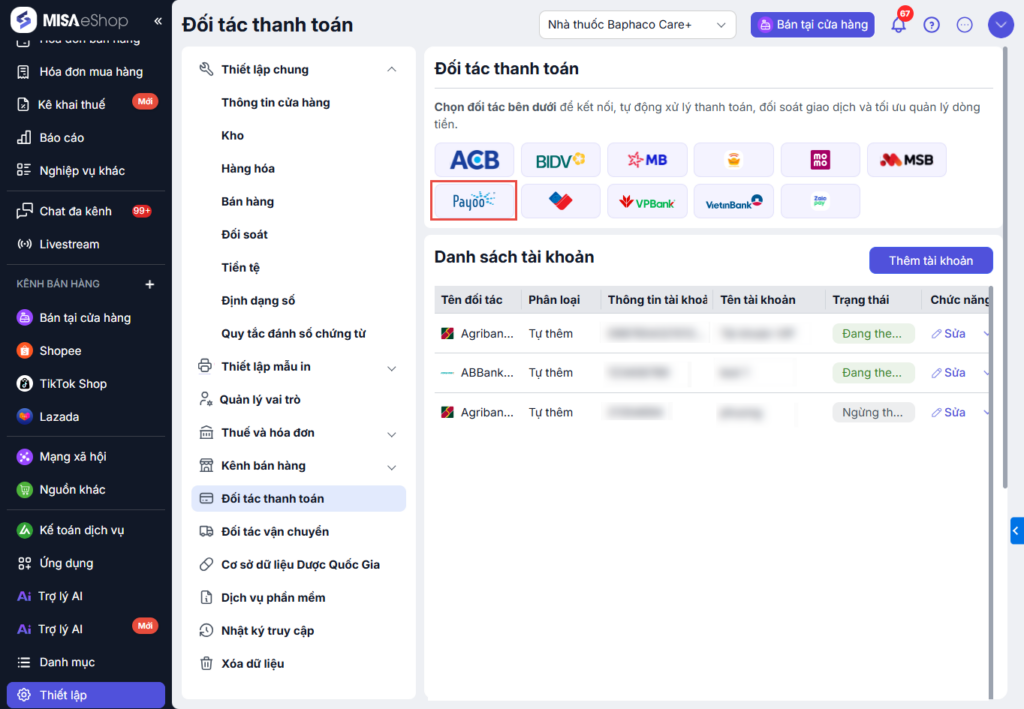Select the MoMo payment partner tile
The width and height of the screenshot is (1024, 709).
(820, 160)
